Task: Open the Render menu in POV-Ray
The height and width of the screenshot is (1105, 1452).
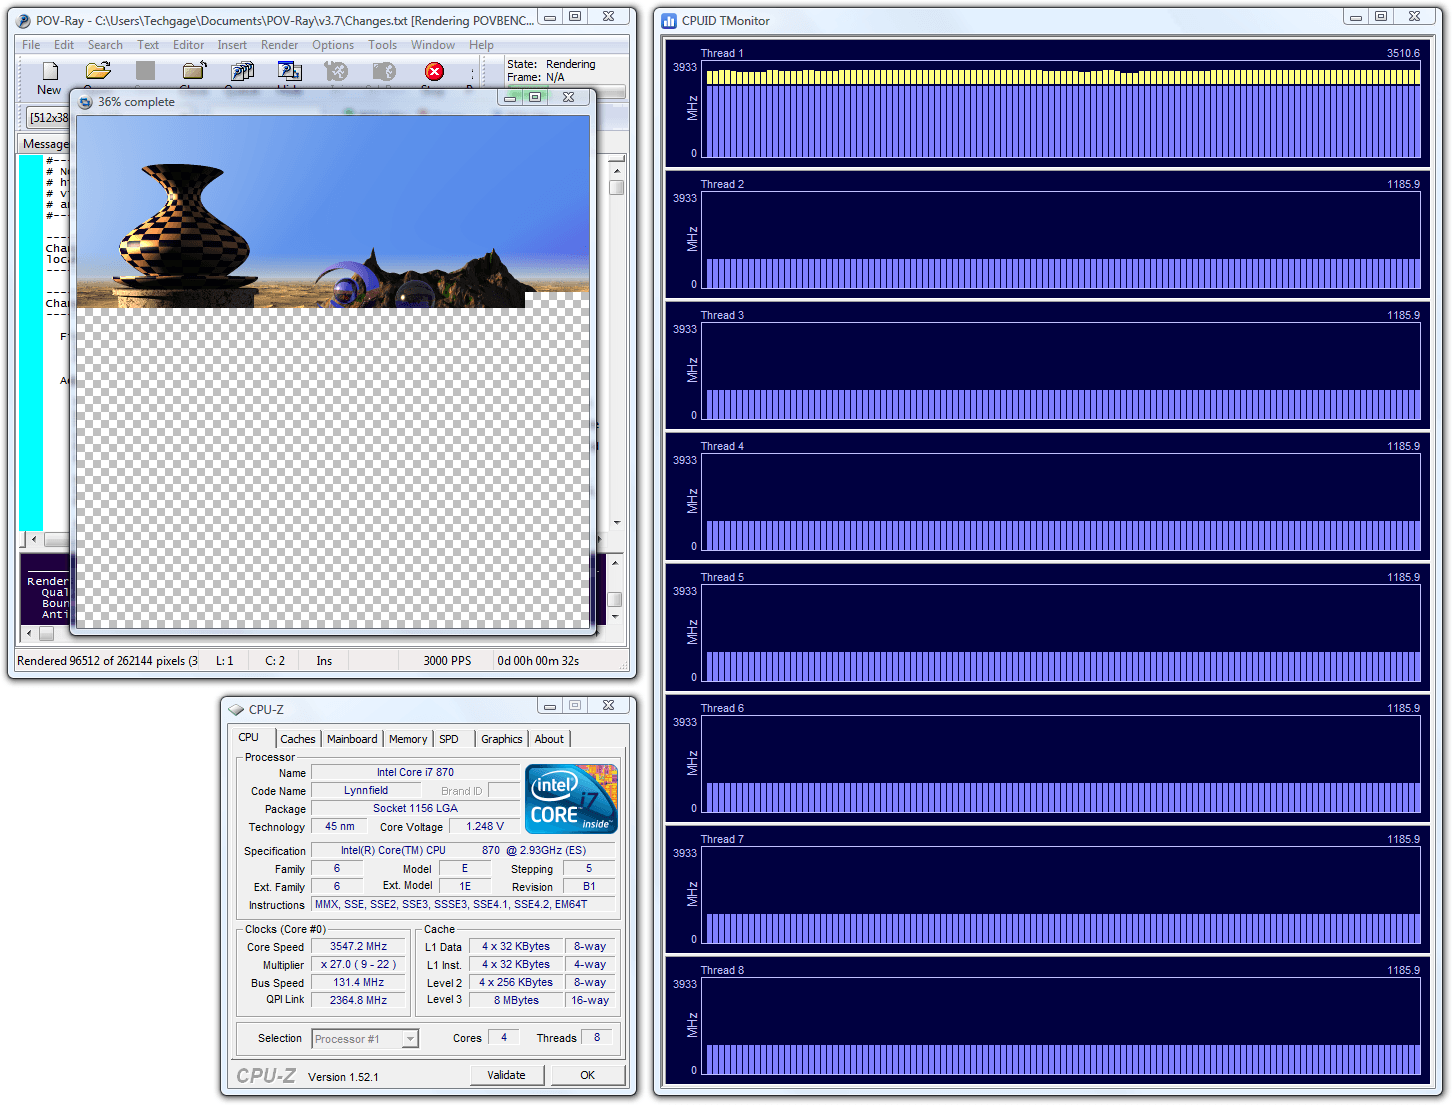Action: (x=280, y=45)
